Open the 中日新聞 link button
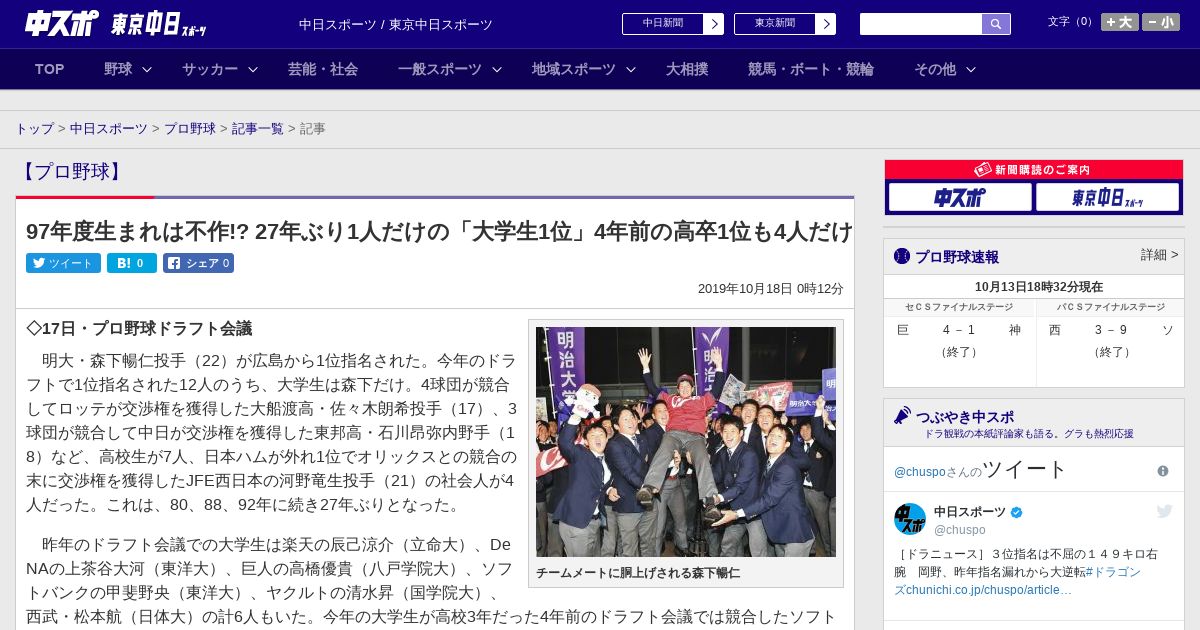1200x630 pixels. (x=663, y=24)
